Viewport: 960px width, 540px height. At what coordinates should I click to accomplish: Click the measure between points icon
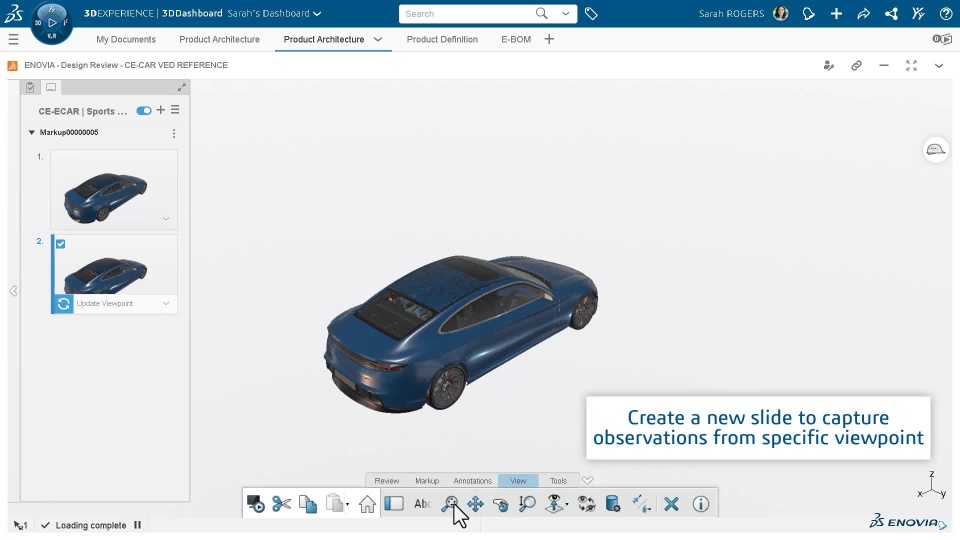click(x=642, y=504)
